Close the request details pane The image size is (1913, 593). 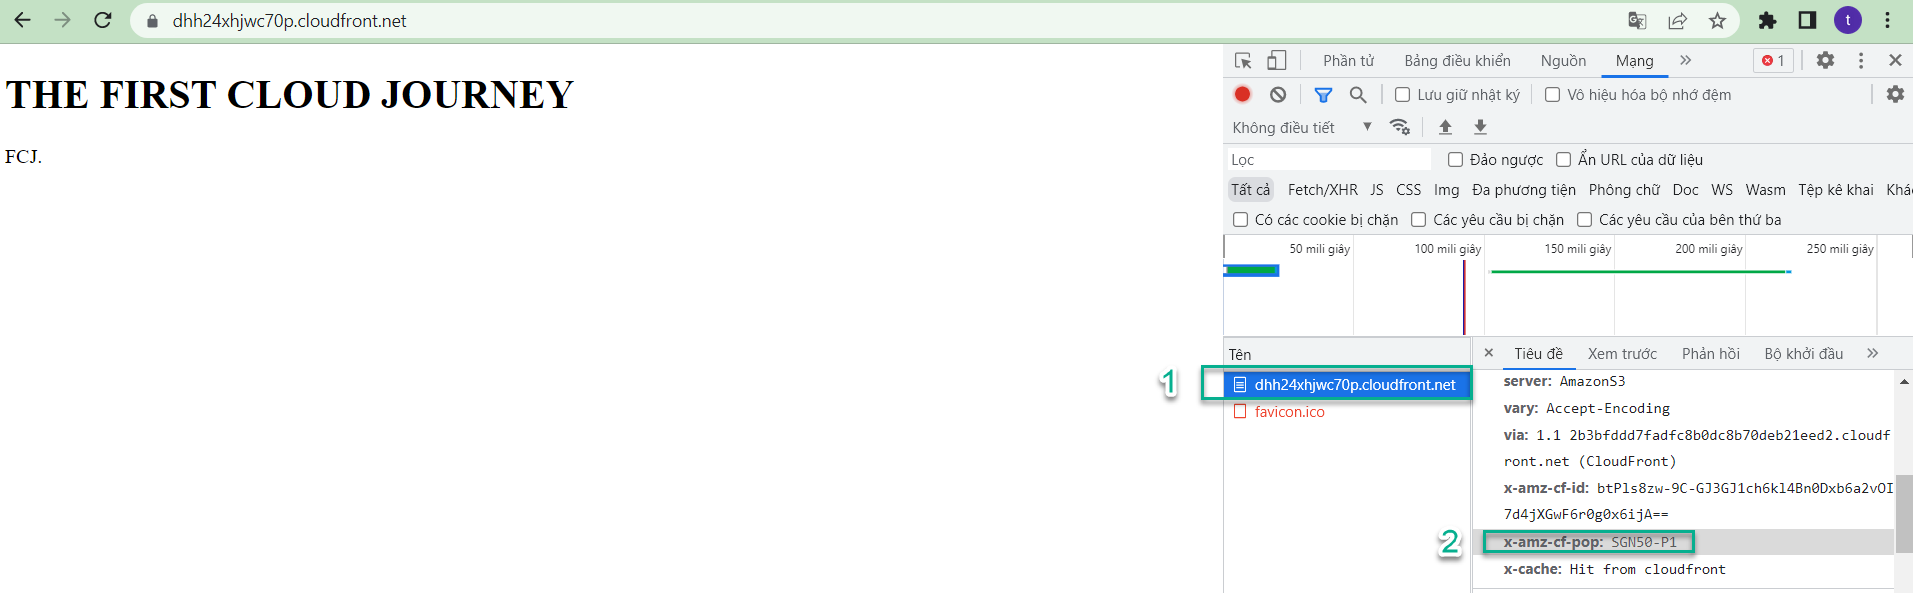tap(1488, 353)
